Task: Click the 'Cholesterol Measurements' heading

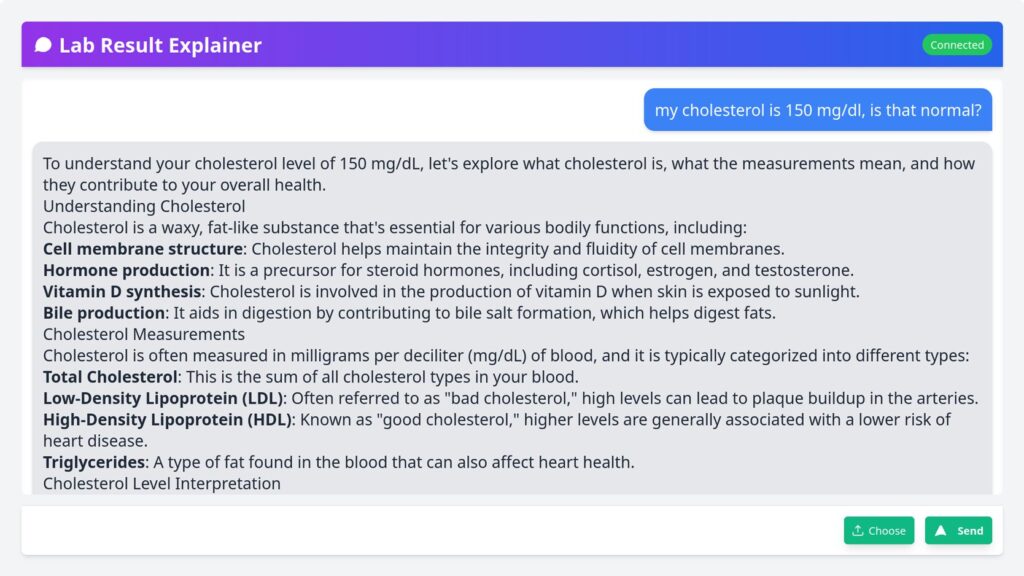Action: [143, 334]
